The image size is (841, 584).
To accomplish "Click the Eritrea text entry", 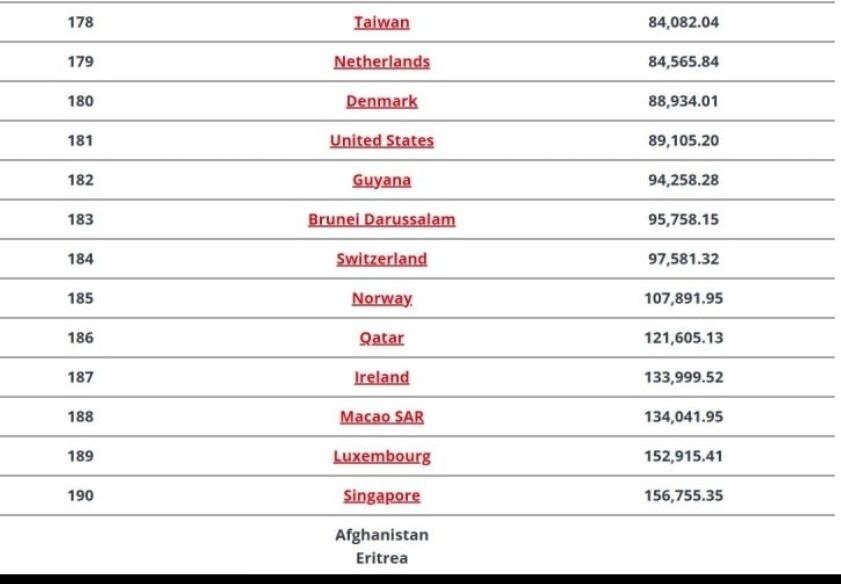I will [381, 558].
